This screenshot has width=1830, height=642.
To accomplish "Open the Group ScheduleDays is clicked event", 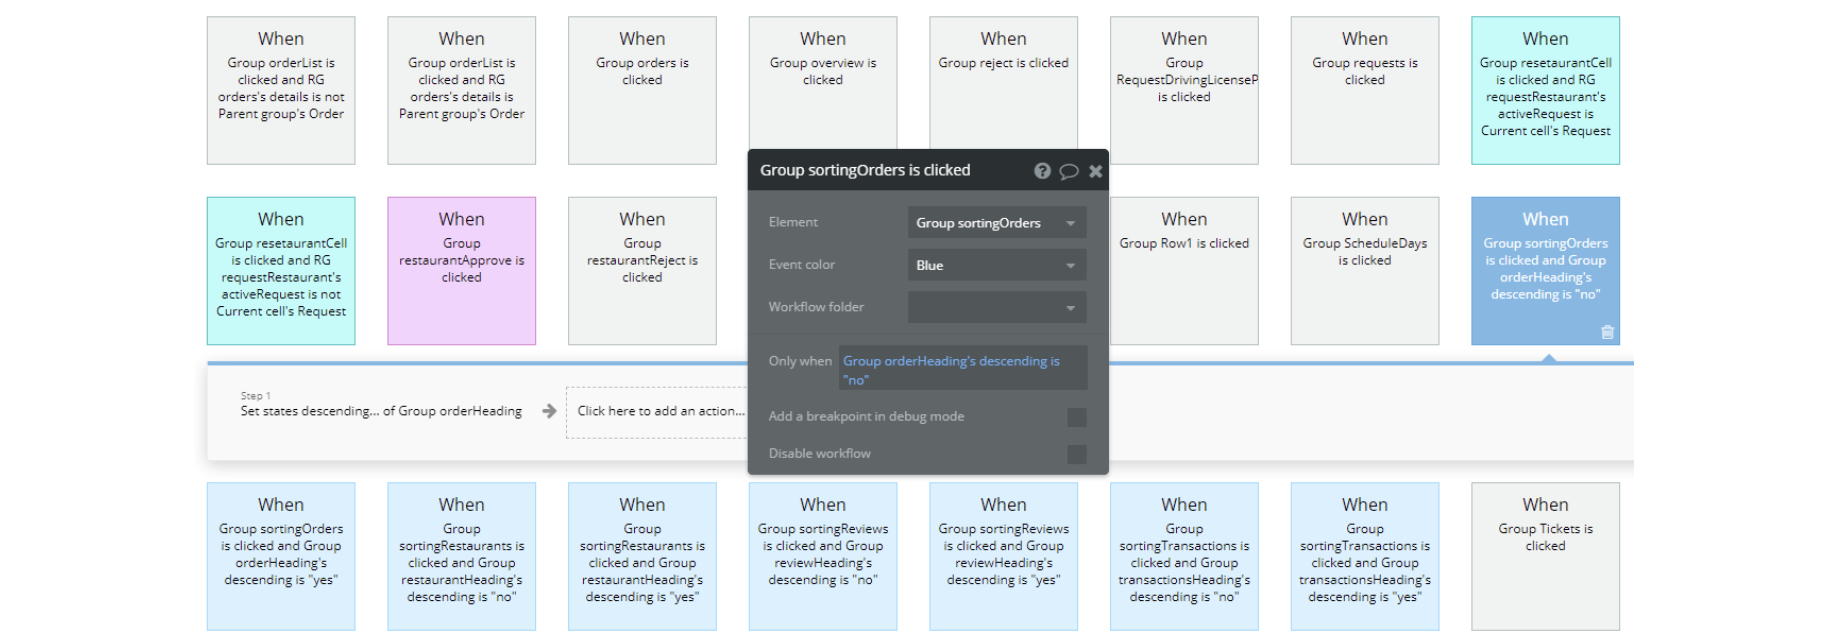I will pyautogui.click(x=1364, y=270).
